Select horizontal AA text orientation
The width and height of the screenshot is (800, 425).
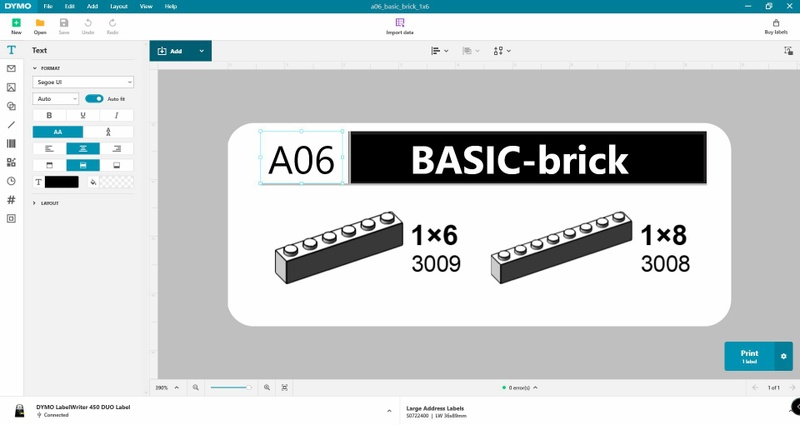(x=58, y=132)
